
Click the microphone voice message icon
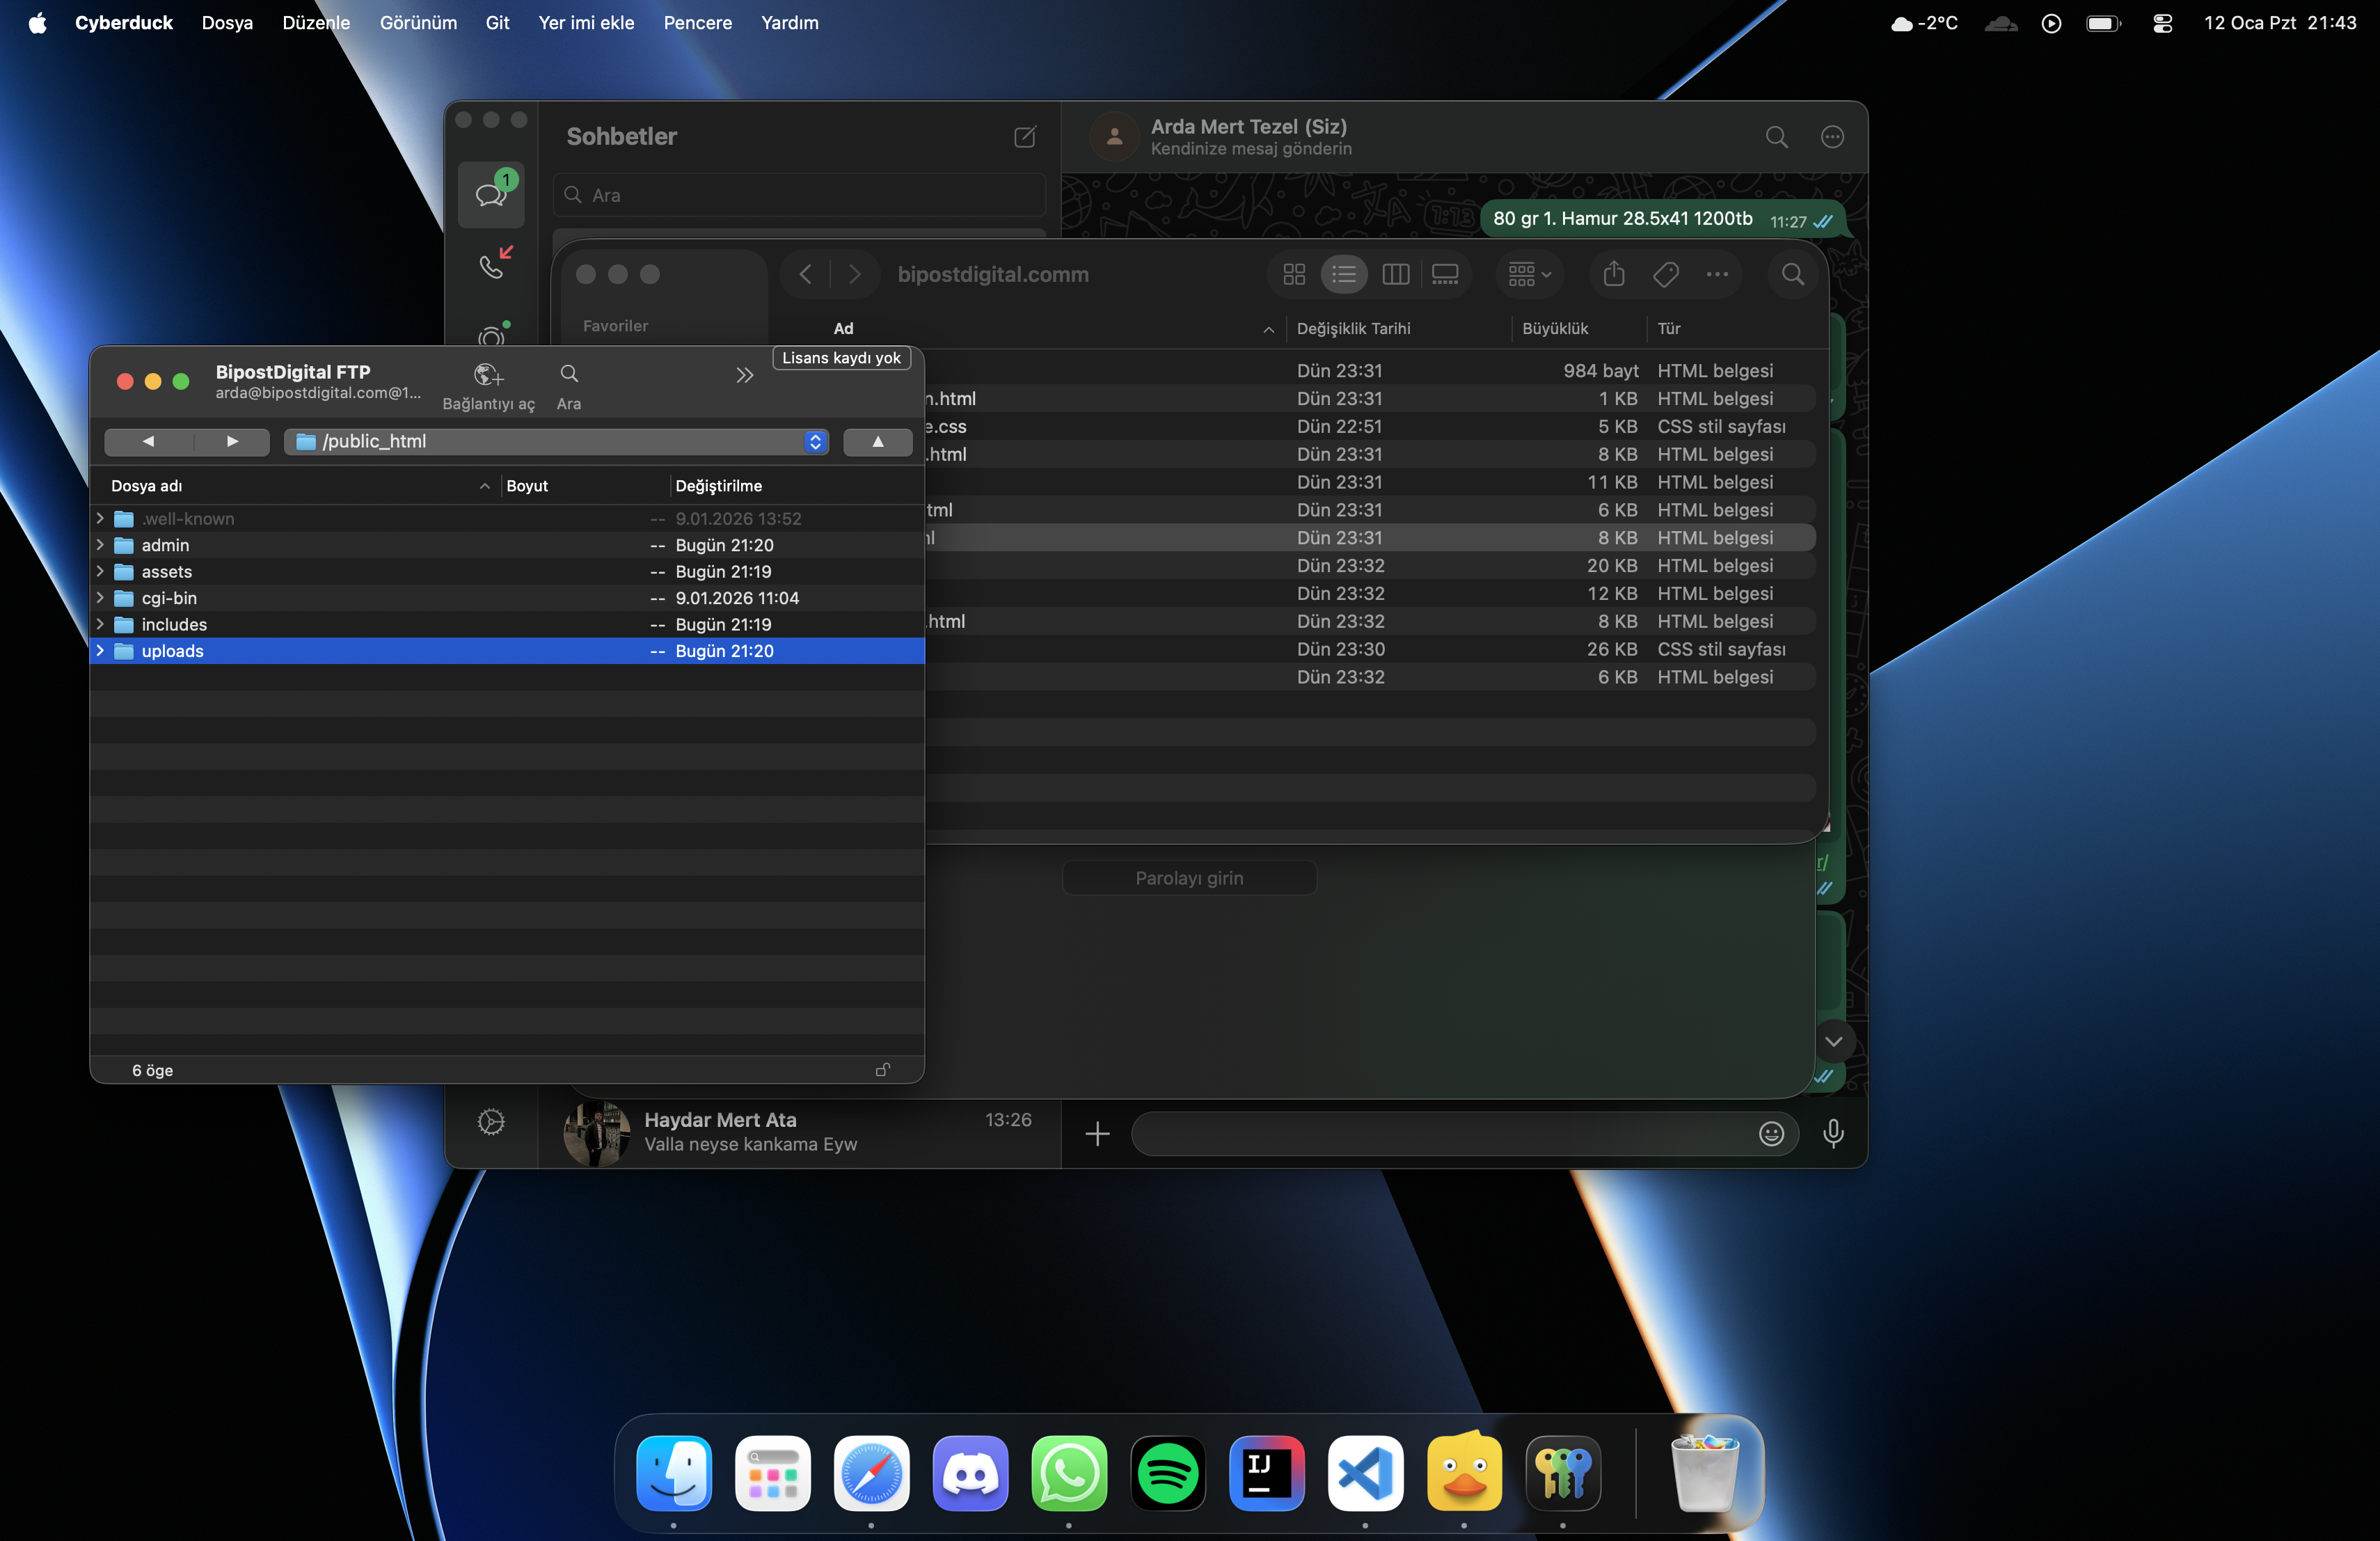coord(1833,1133)
